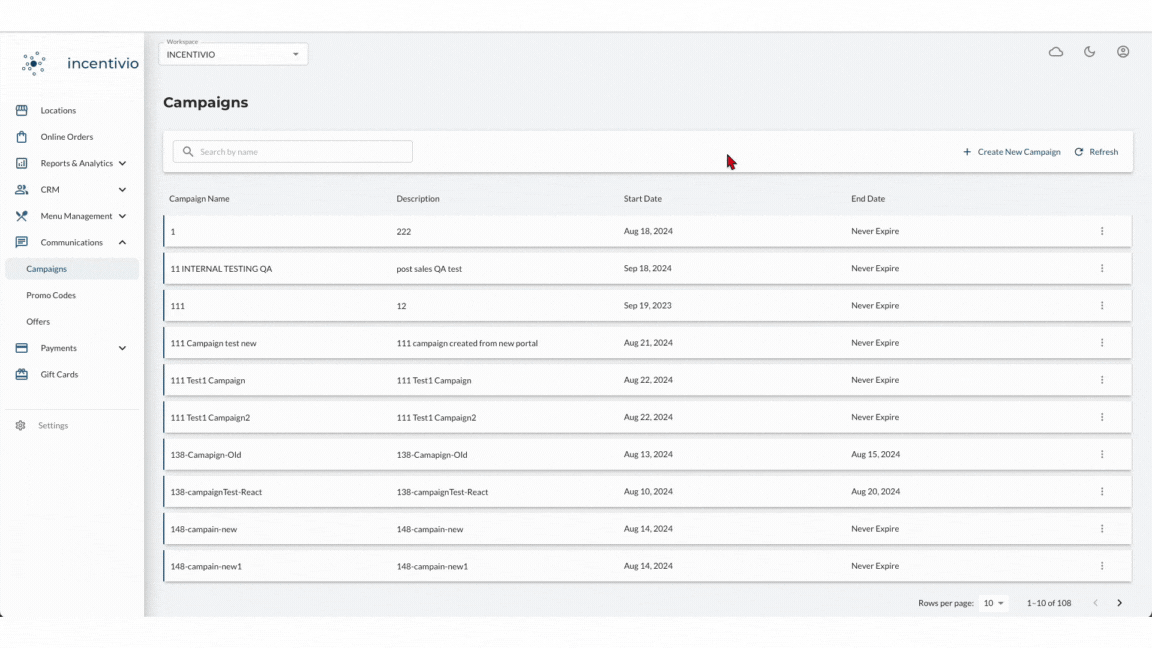Open Online Orders from the sidebar
Image resolution: width=1152 pixels, height=648 pixels.
pos(66,137)
